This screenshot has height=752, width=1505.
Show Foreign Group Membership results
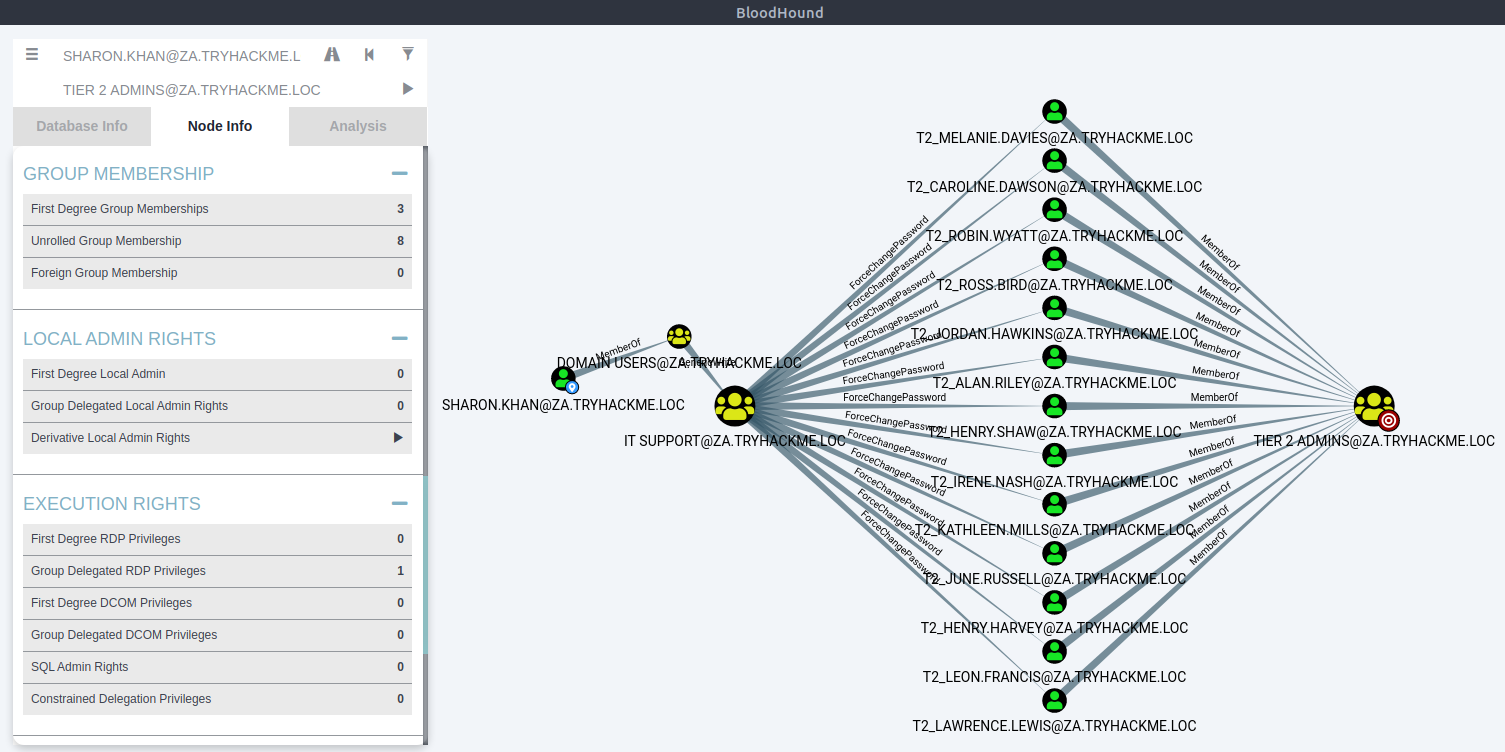coord(217,273)
